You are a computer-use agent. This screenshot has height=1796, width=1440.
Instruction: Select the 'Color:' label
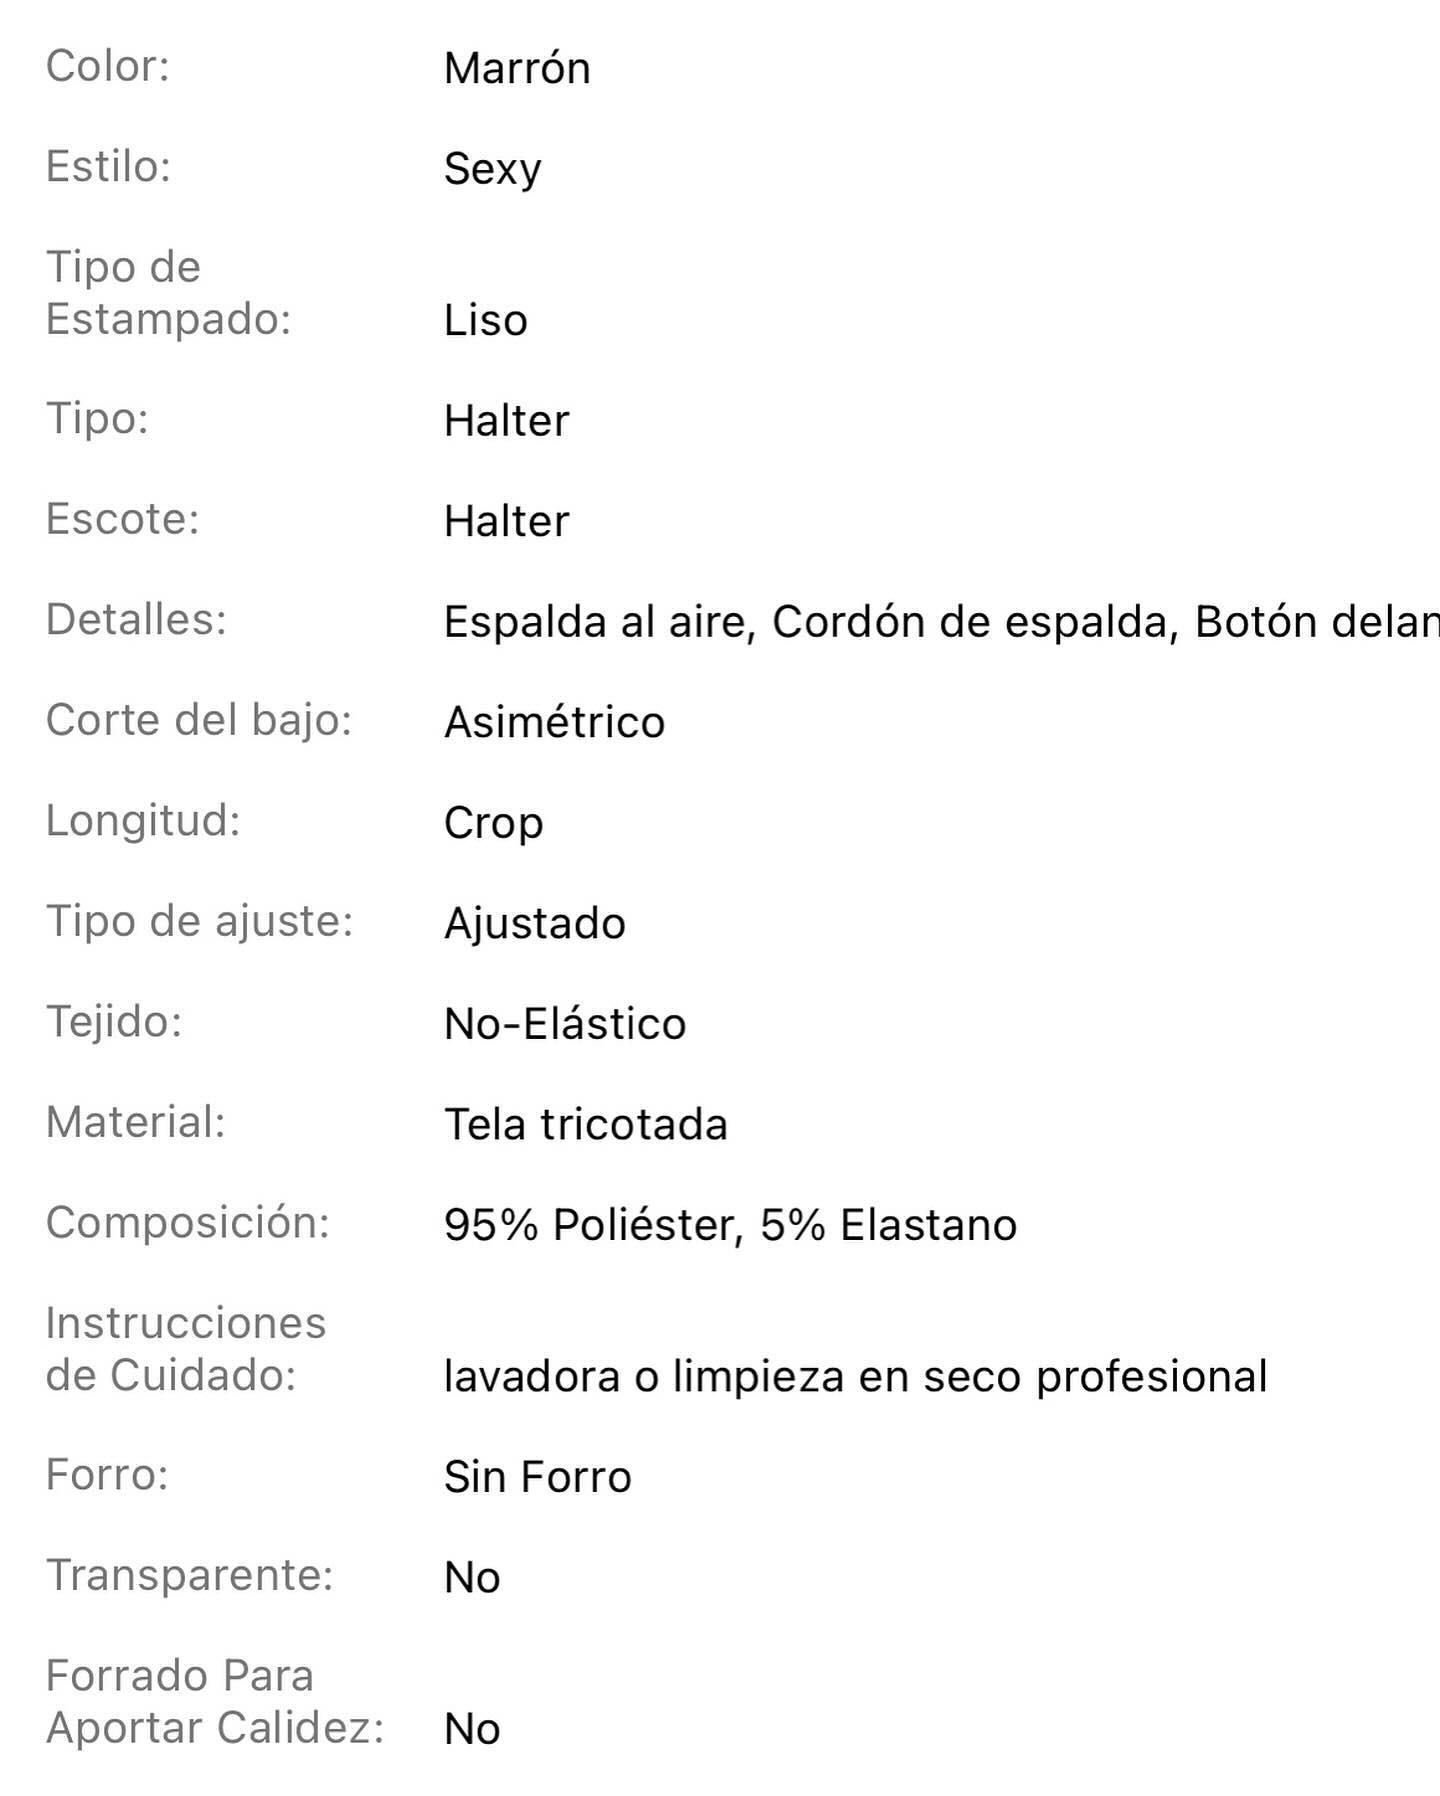[108, 67]
